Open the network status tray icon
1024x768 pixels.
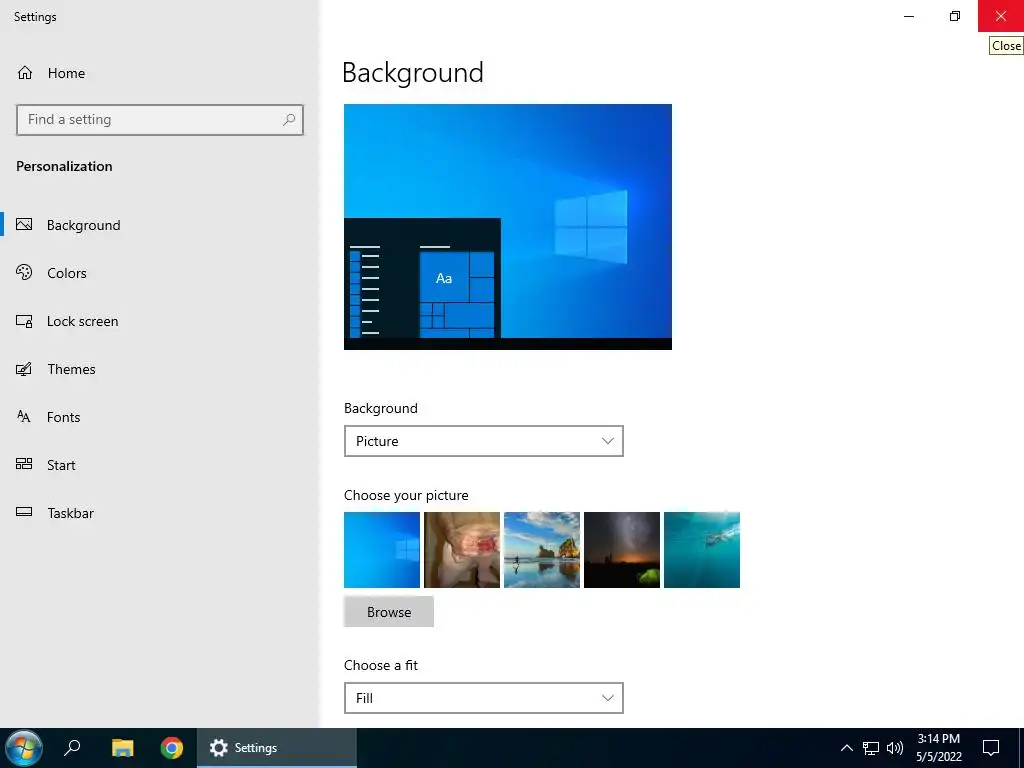tap(871, 748)
